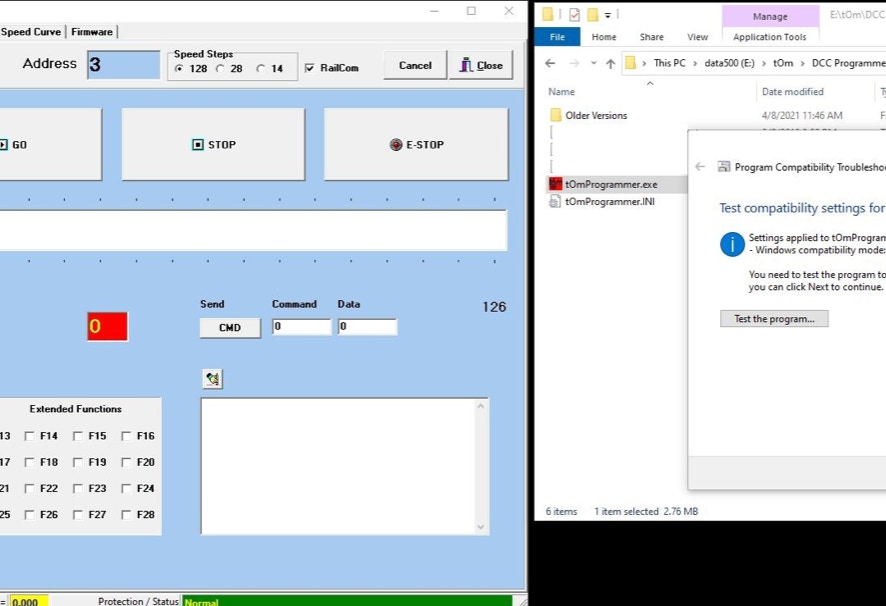Open the View ribbon tab

pyautogui.click(x=697, y=37)
